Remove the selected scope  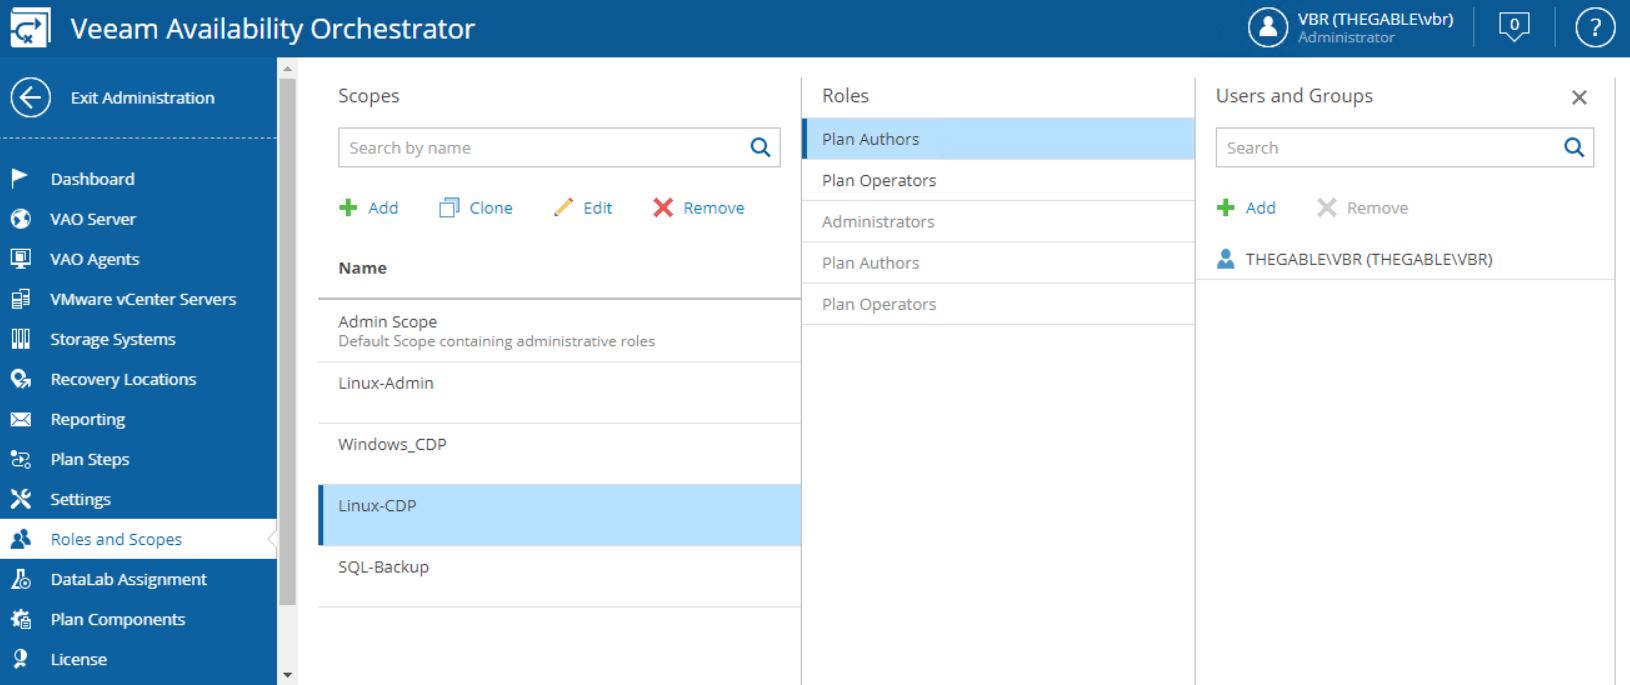click(x=699, y=208)
